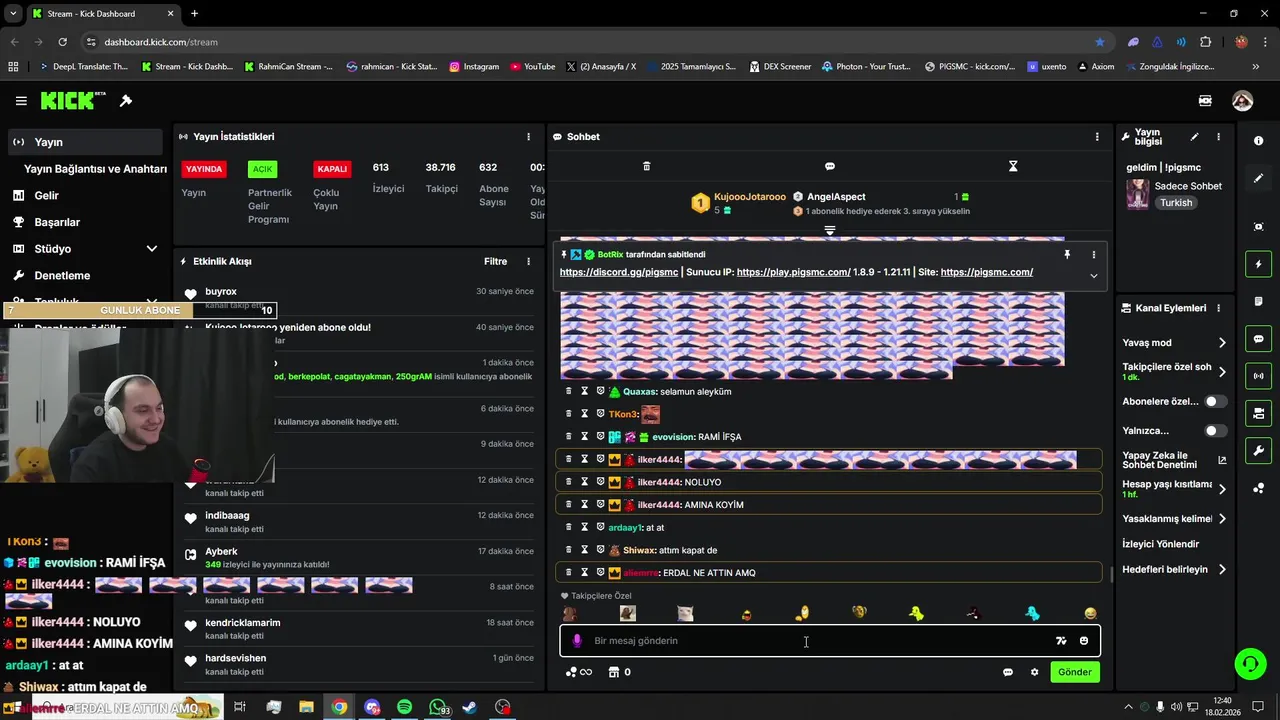
Task: Open the play.pigsmc.com link
Action: tap(793, 272)
